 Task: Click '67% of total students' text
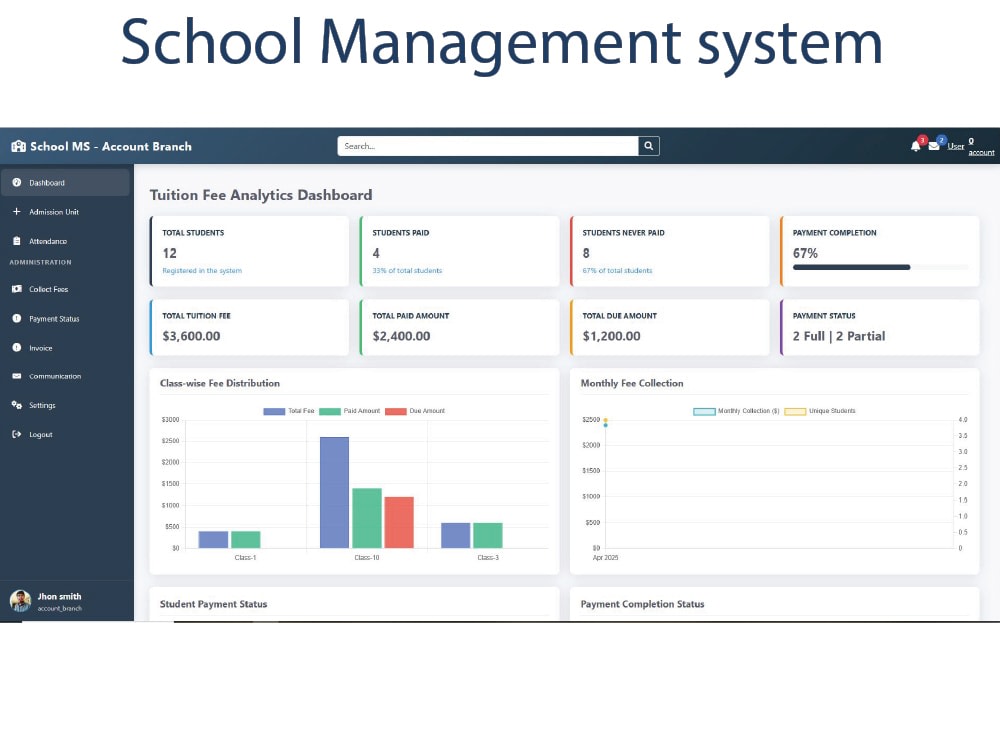pyautogui.click(x=617, y=270)
